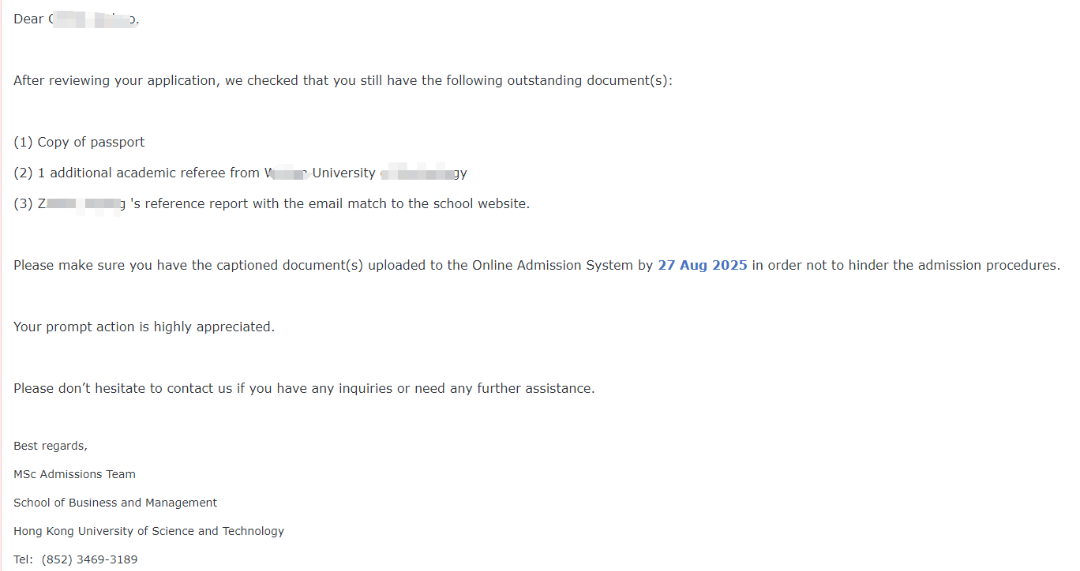Select the "Copy of passport" list item
1080x571 pixels.
click(79, 143)
